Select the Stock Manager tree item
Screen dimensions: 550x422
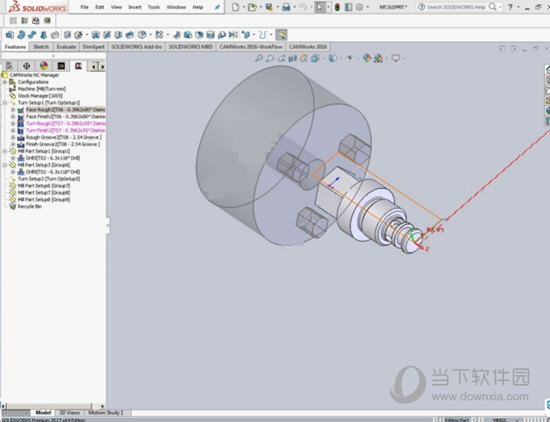pos(40,96)
